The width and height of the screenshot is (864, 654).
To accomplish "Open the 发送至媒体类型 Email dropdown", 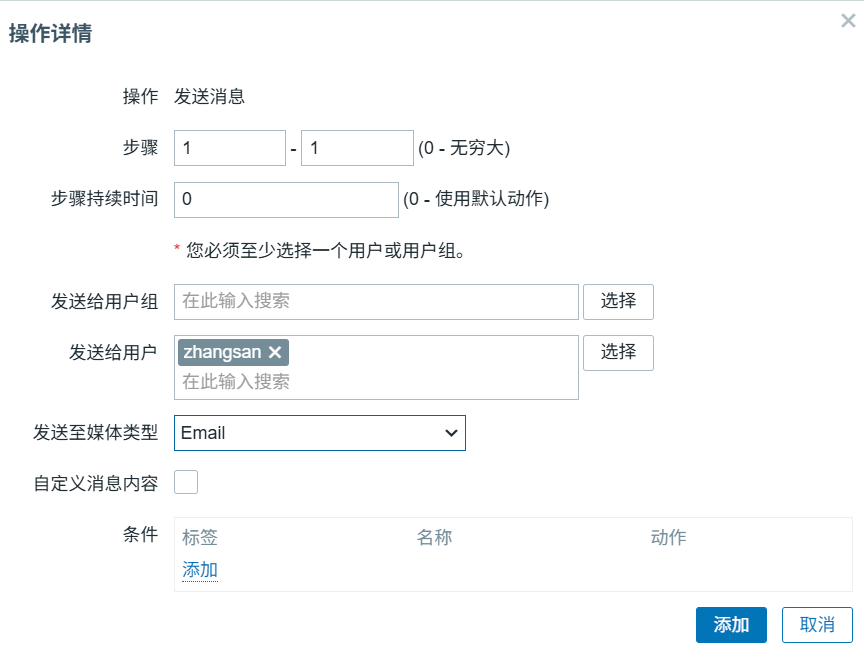I will click(x=320, y=433).
